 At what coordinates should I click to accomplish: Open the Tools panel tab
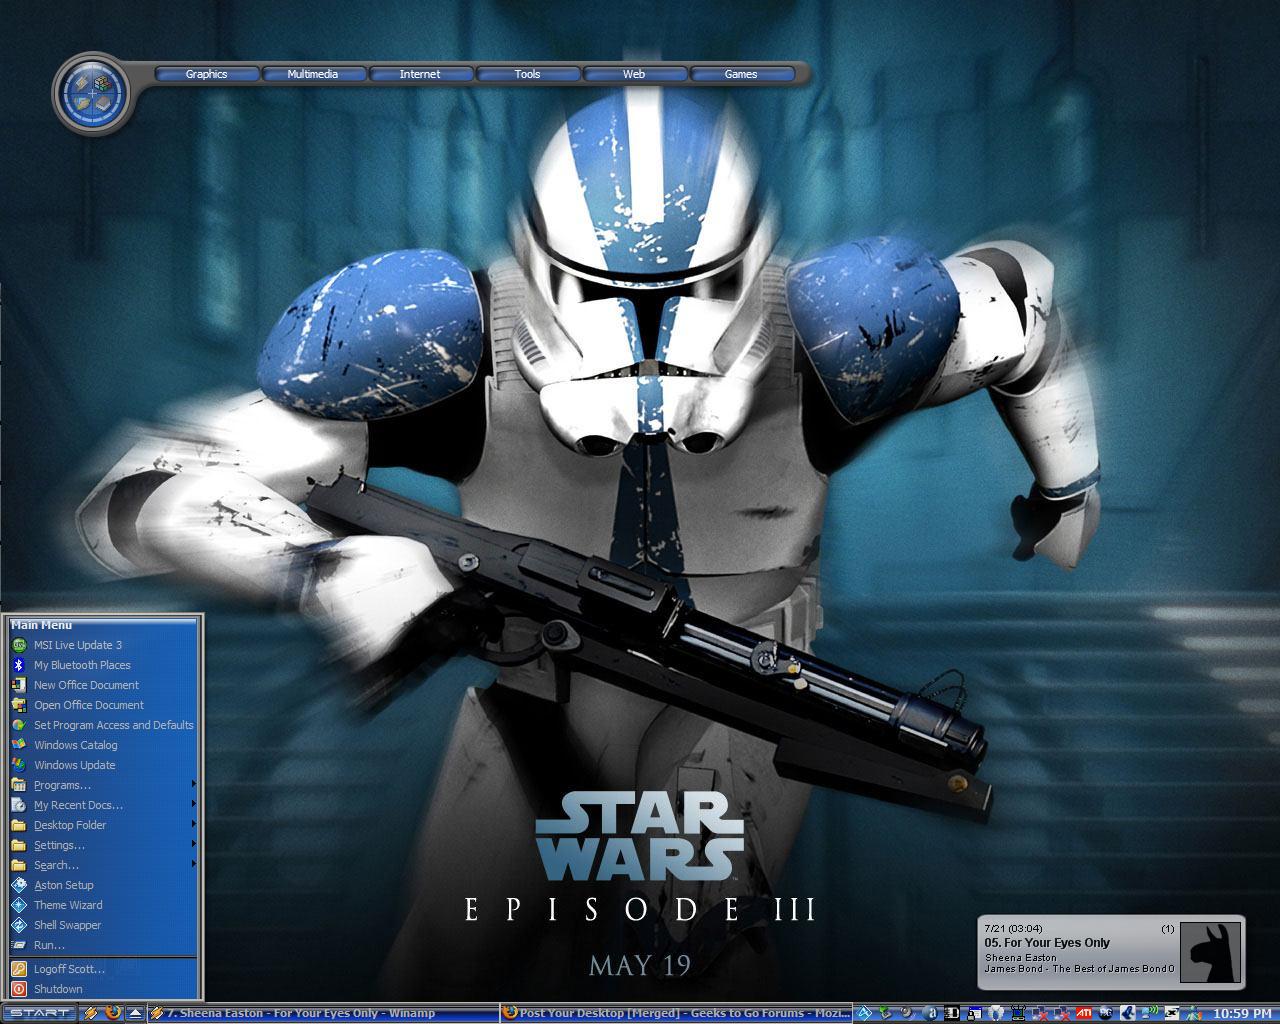527,74
